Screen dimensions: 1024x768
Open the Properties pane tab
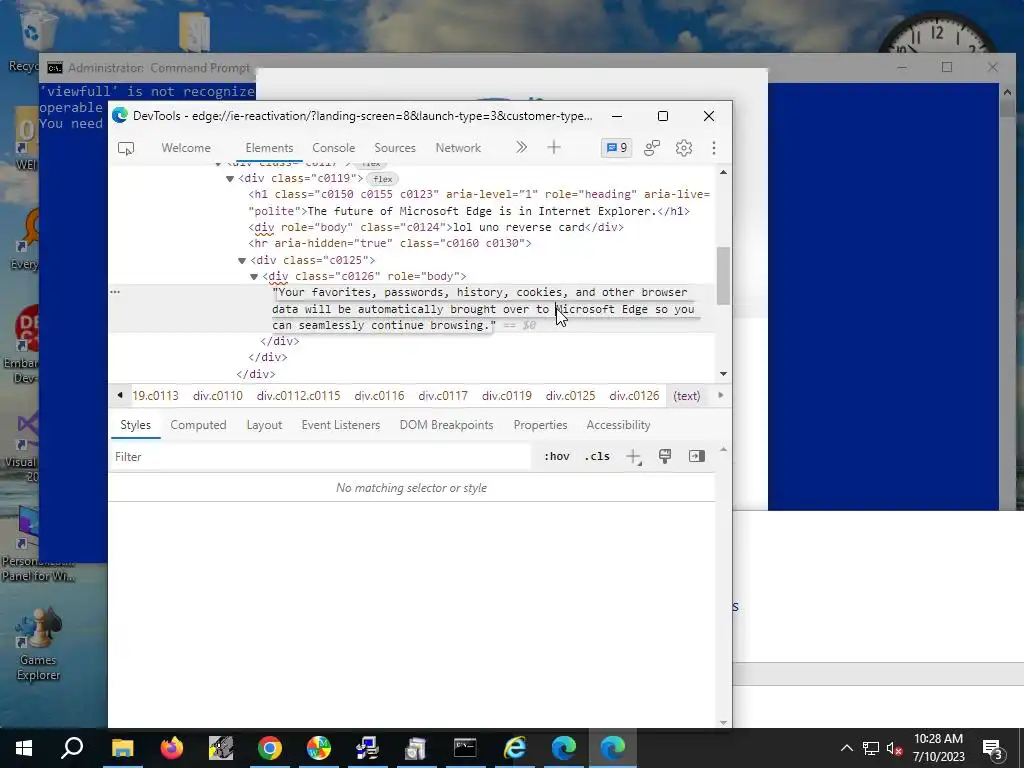[540, 425]
